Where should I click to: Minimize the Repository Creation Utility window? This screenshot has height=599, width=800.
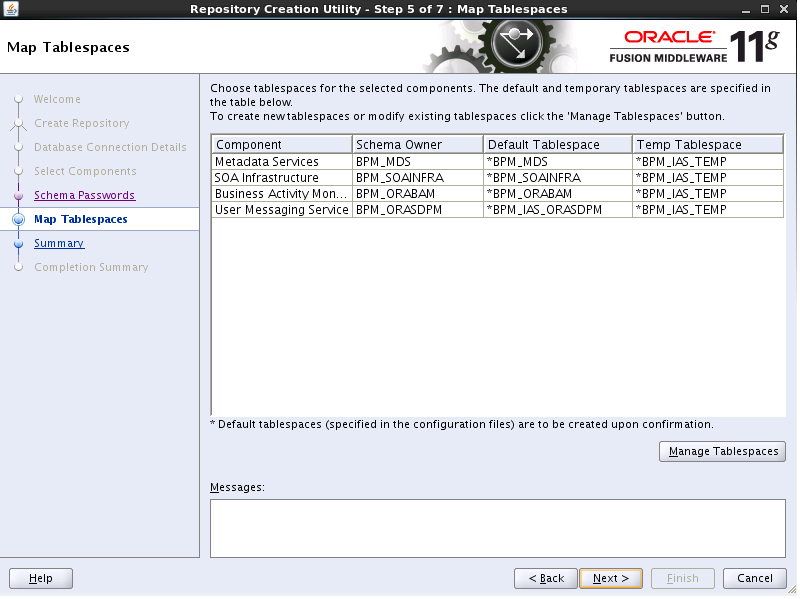(x=748, y=10)
